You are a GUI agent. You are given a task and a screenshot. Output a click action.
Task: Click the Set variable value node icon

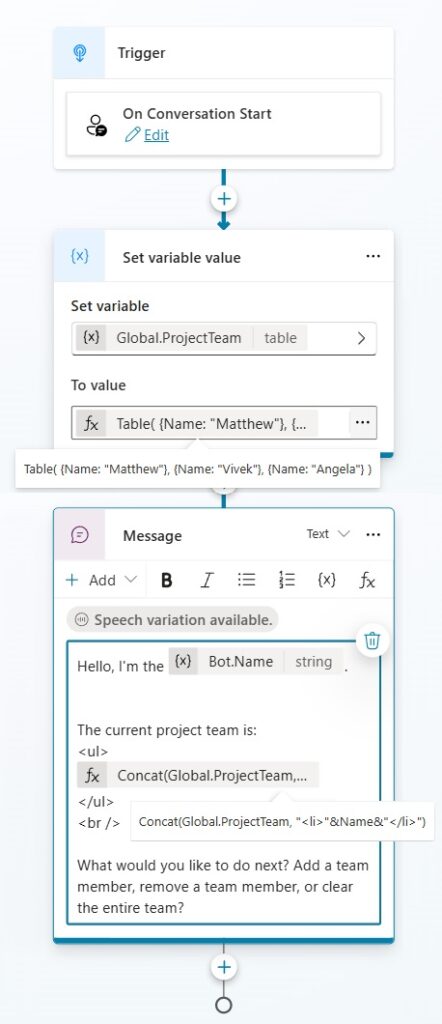point(80,256)
